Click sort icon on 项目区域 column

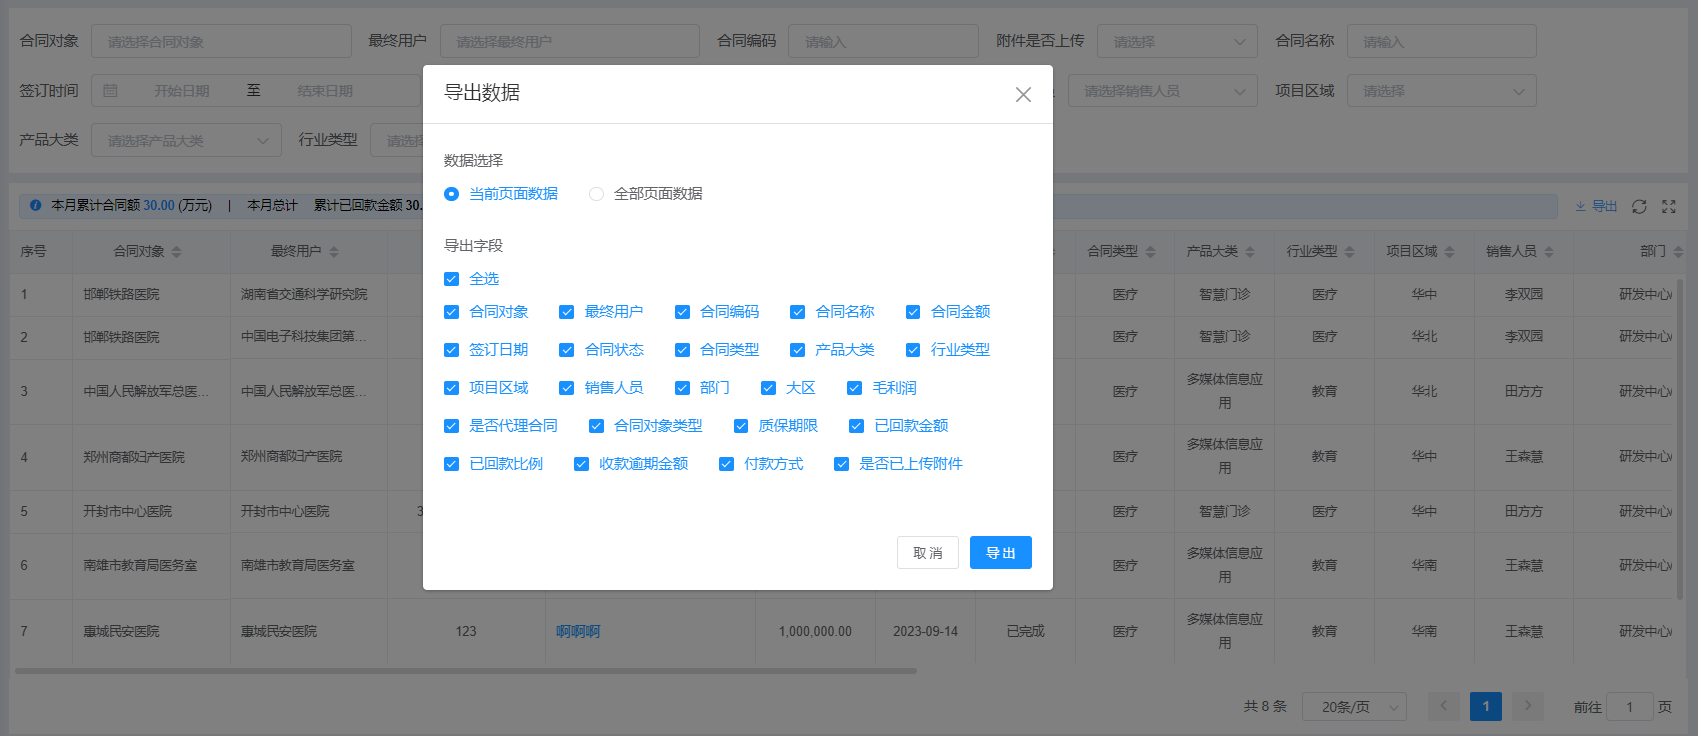(x=1450, y=252)
